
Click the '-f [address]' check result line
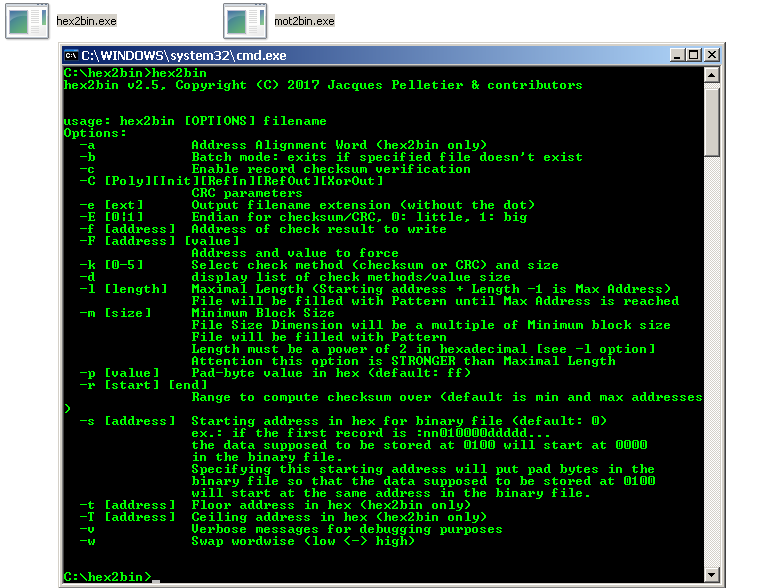[x=263, y=229]
